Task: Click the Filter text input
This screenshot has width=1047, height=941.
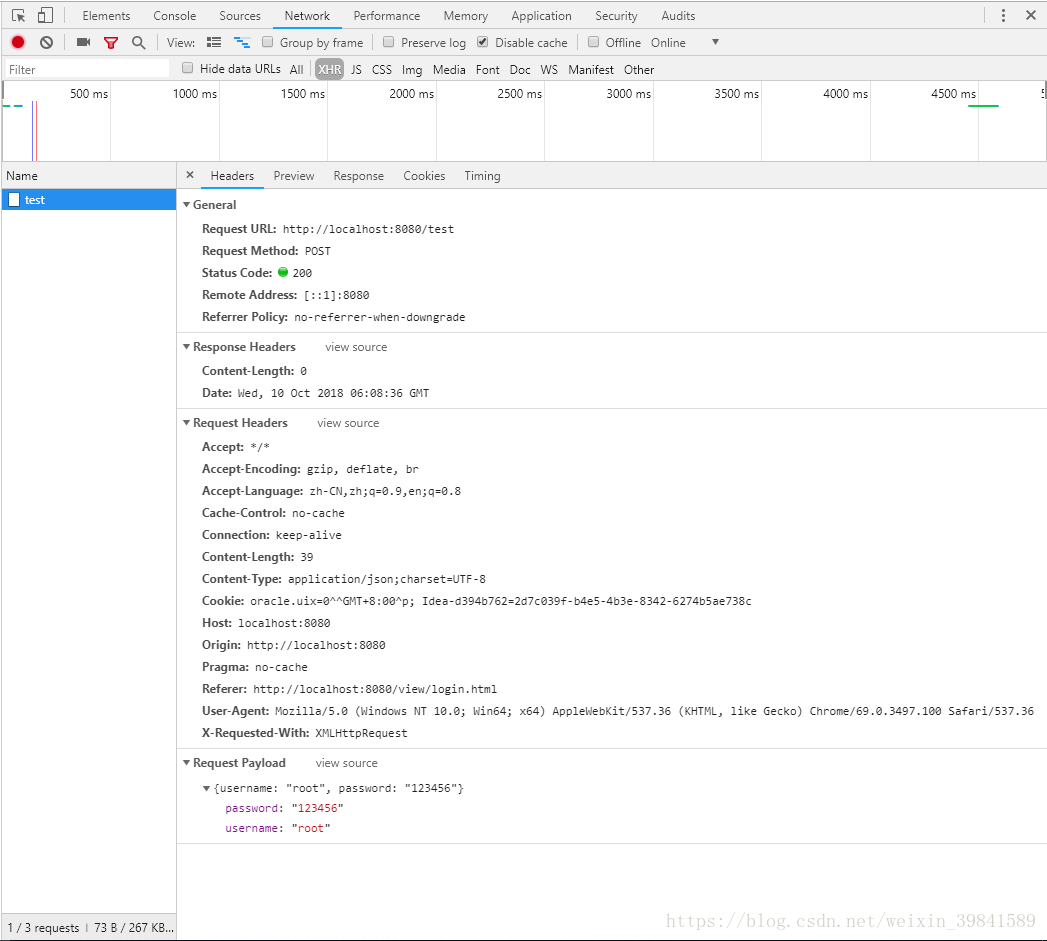Action: (87, 69)
